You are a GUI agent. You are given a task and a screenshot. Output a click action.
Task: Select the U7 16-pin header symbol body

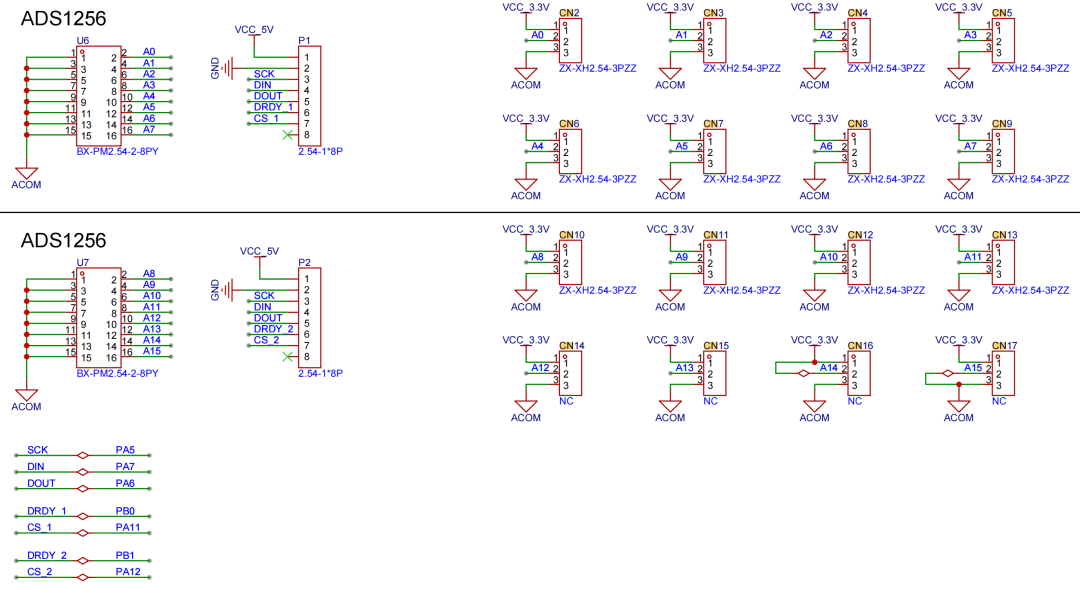pos(99,318)
